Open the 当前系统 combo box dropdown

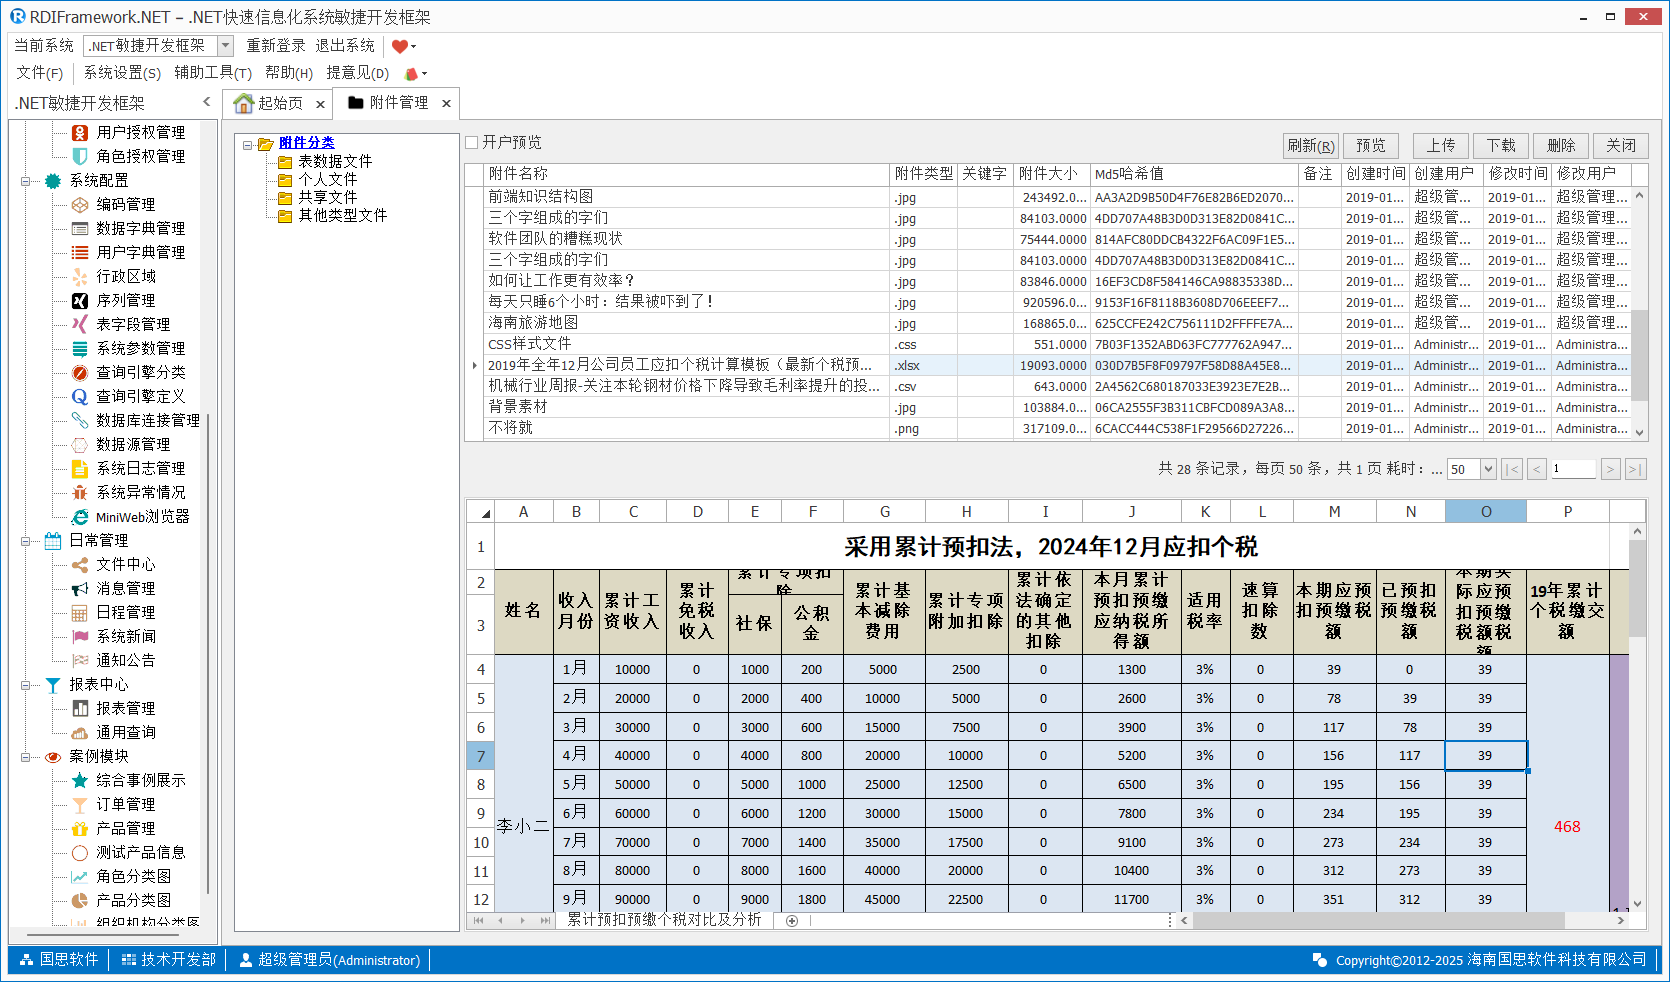(225, 46)
